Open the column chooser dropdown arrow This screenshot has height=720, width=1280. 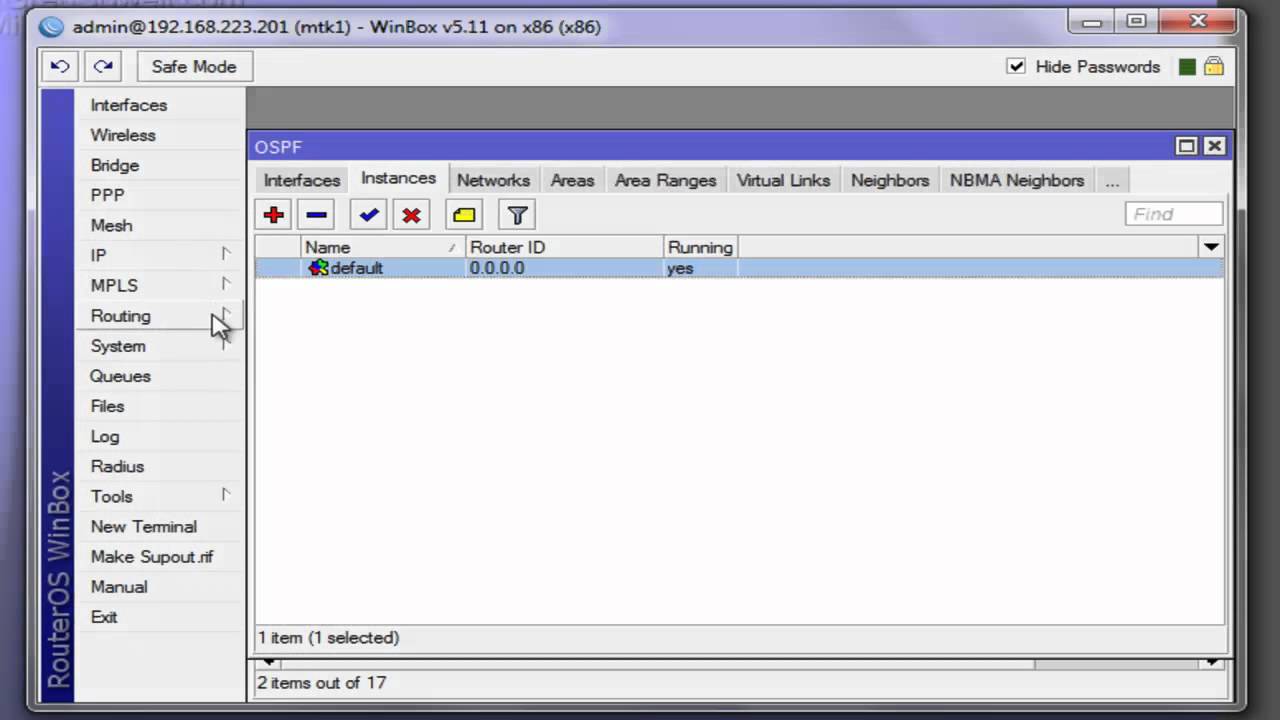pos(1211,247)
